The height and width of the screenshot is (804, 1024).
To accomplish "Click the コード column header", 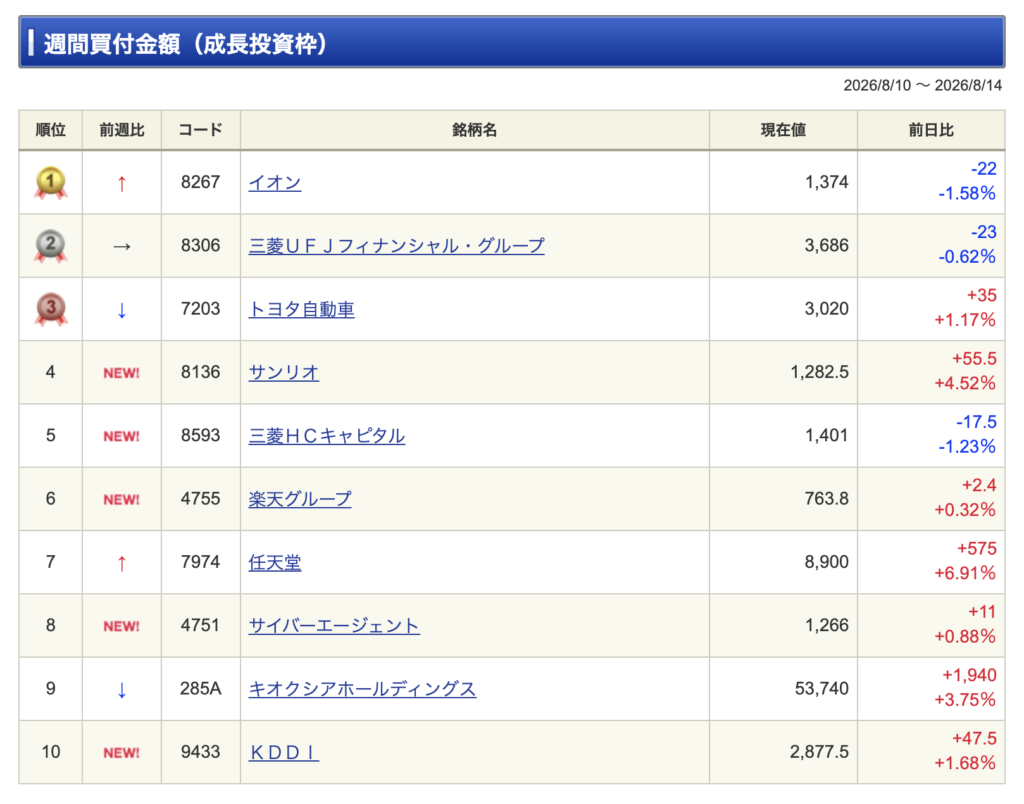I will (x=200, y=130).
